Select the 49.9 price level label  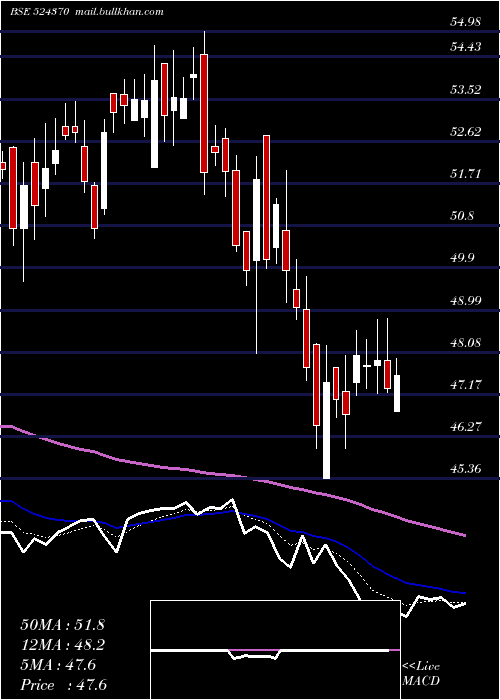[462, 258]
